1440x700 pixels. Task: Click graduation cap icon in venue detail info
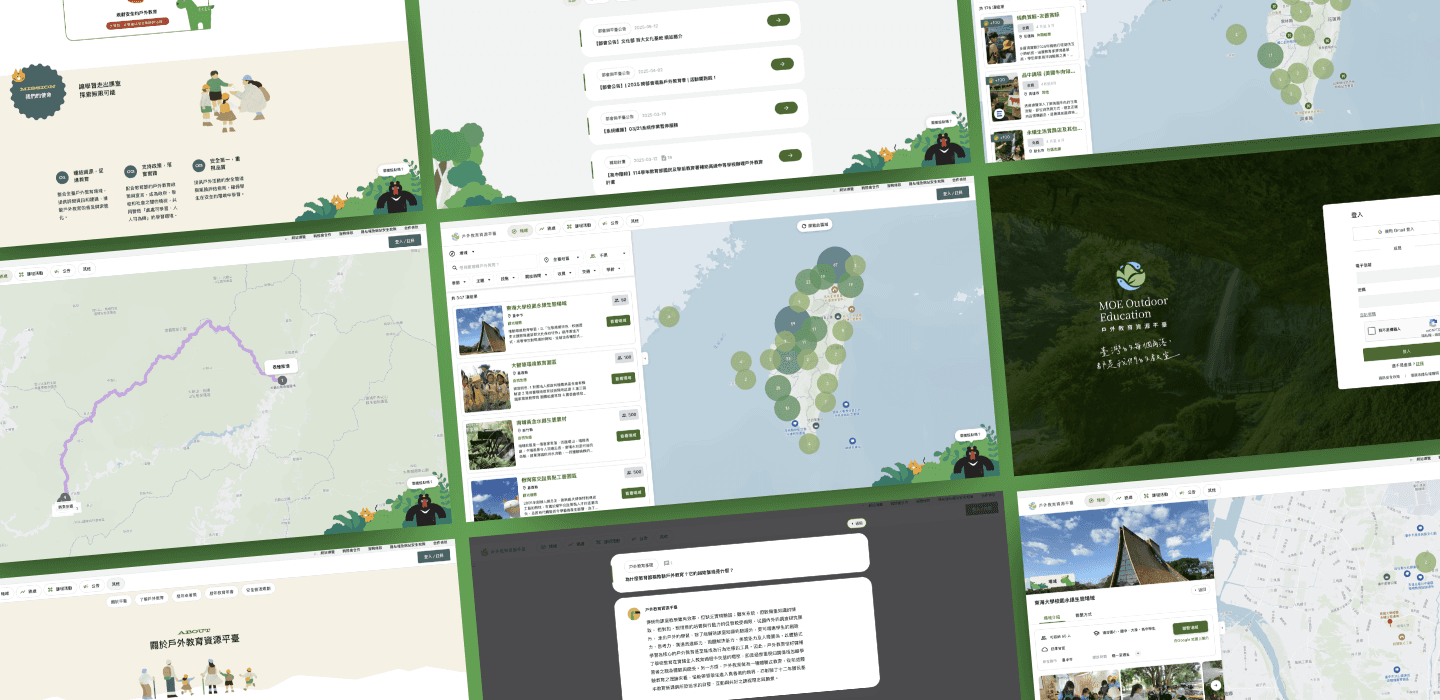click(x=1098, y=632)
